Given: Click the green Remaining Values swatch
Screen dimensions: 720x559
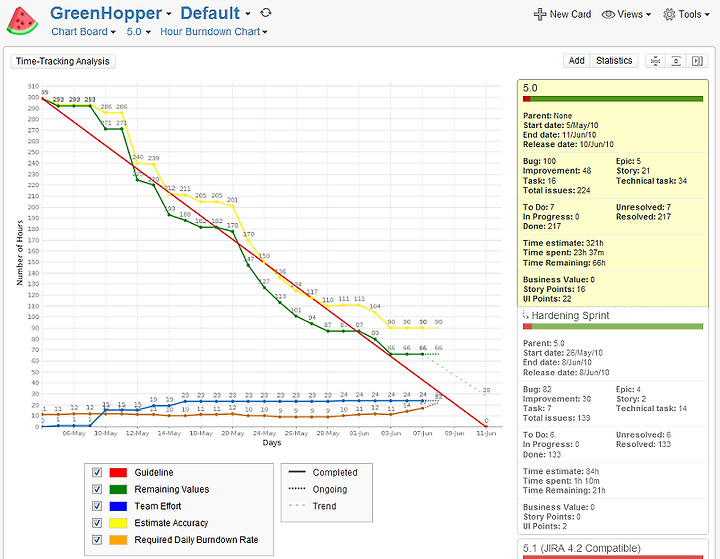Looking at the screenshot, I should coord(118,489).
